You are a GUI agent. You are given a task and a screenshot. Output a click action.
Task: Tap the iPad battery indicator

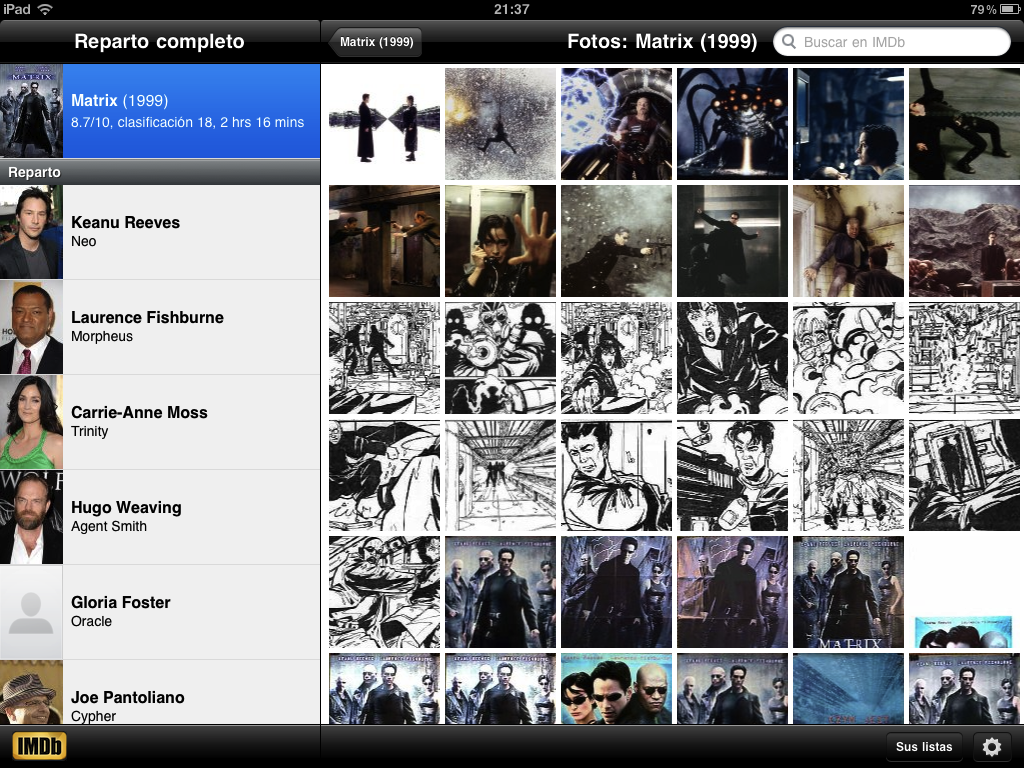click(1005, 9)
